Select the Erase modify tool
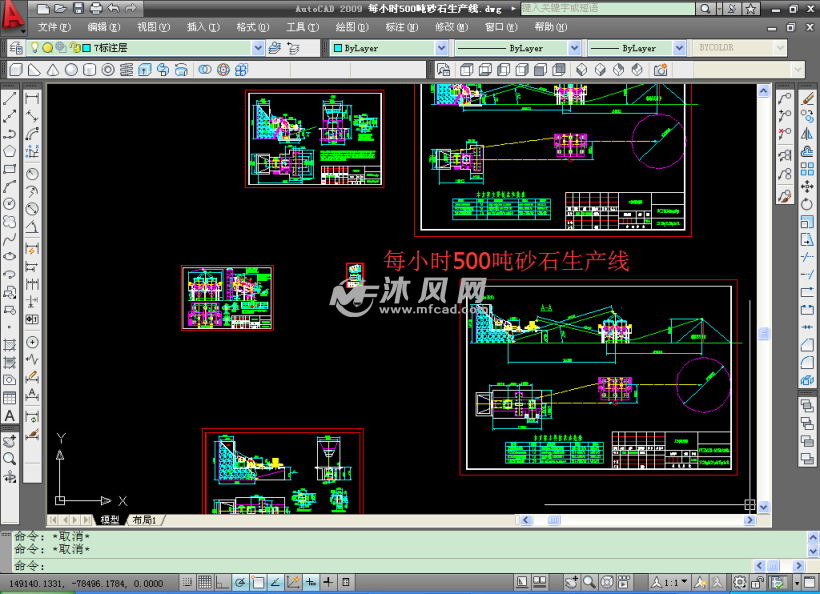Viewport: 820px width, 594px height. click(807, 98)
